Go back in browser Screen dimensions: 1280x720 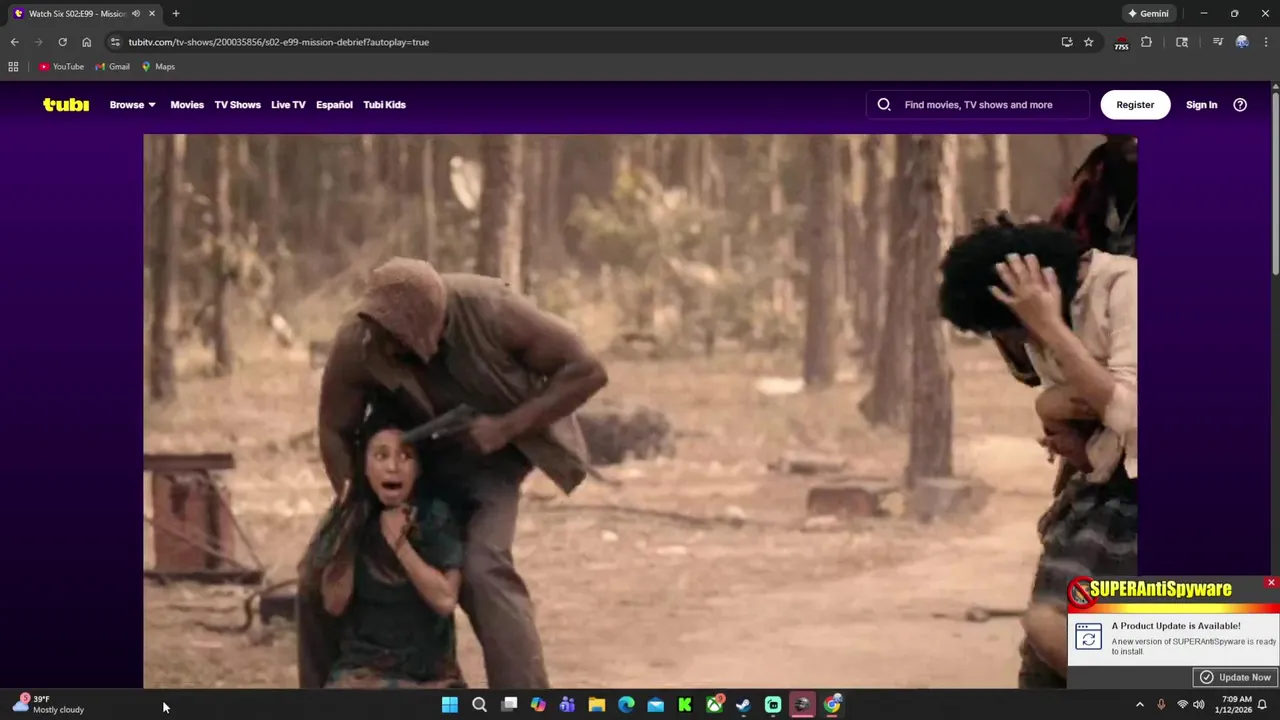(x=14, y=42)
